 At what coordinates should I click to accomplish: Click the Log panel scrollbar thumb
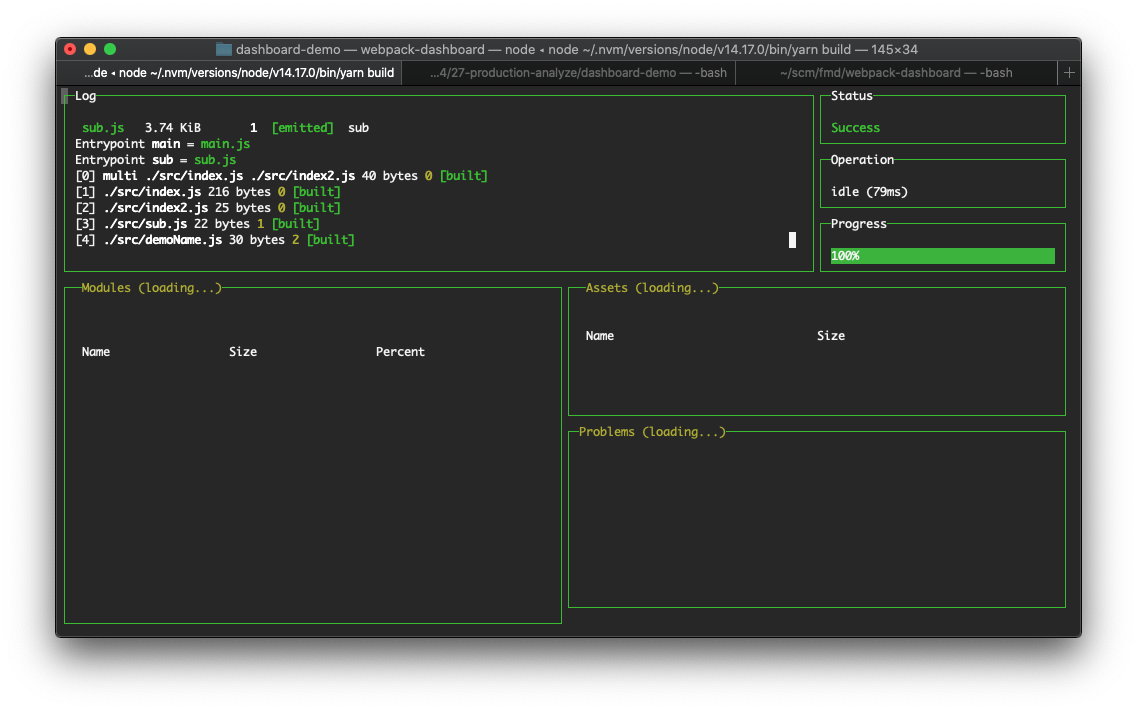792,240
